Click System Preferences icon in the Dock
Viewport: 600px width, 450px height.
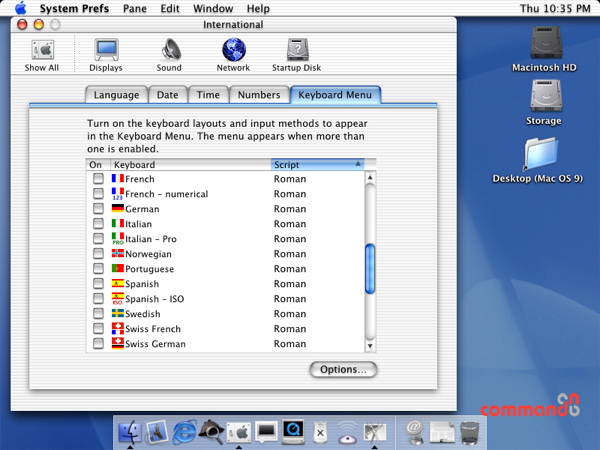pyautogui.click(x=238, y=433)
